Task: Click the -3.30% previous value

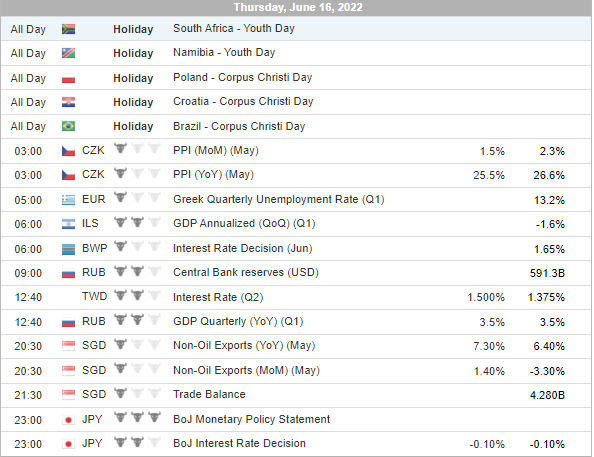Action: tap(547, 371)
